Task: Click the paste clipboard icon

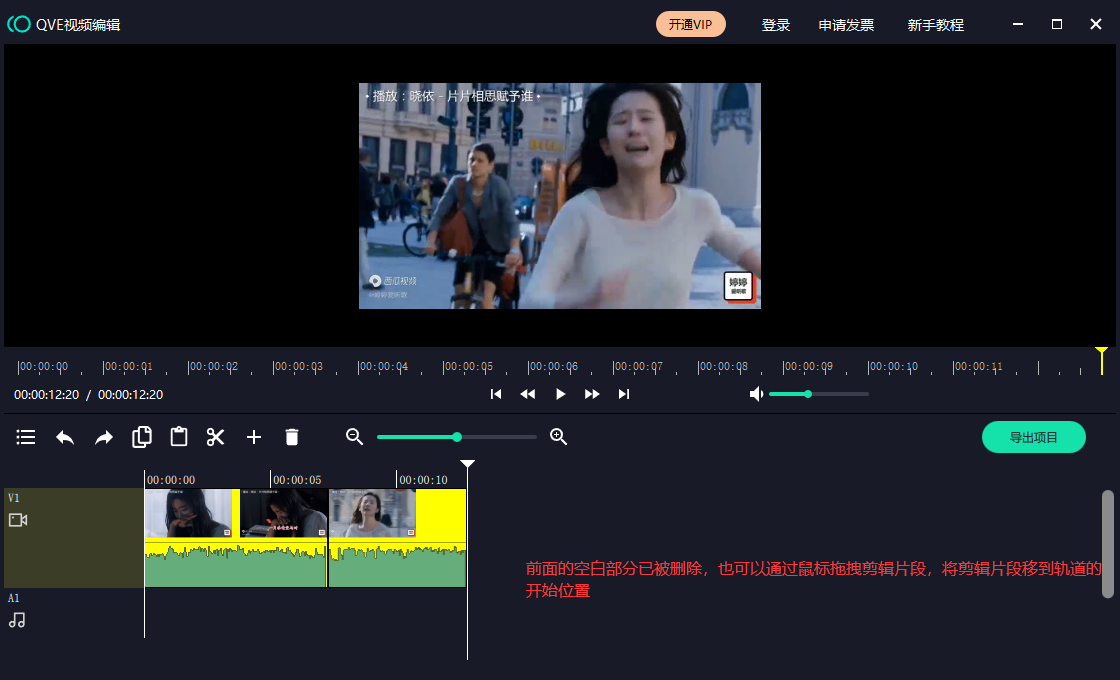Action: [x=179, y=437]
